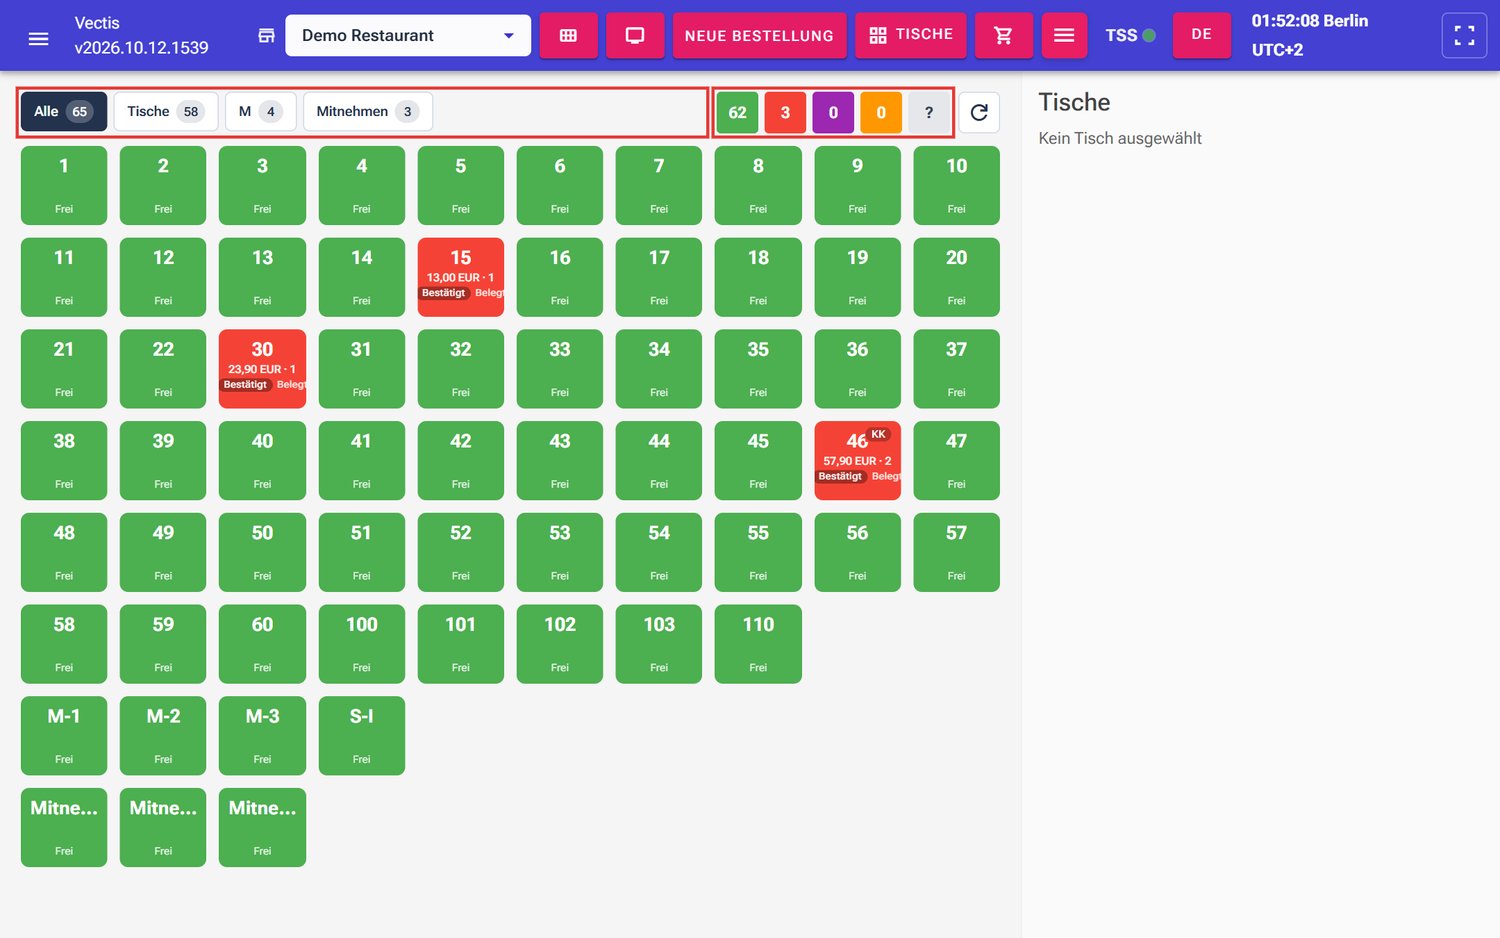Toggle orange status filter swatch
This screenshot has height=938, width=1500.
pyautogui.click(x=881, y=112)
